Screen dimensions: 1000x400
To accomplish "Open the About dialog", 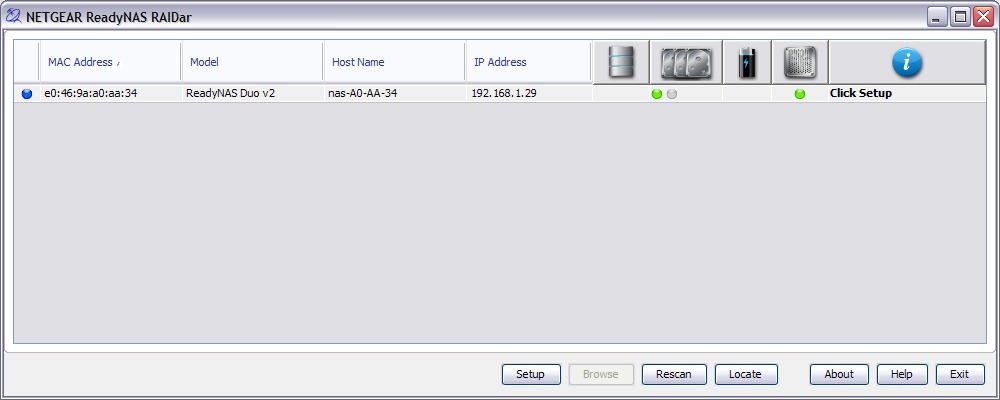I will tap(839, 374).
